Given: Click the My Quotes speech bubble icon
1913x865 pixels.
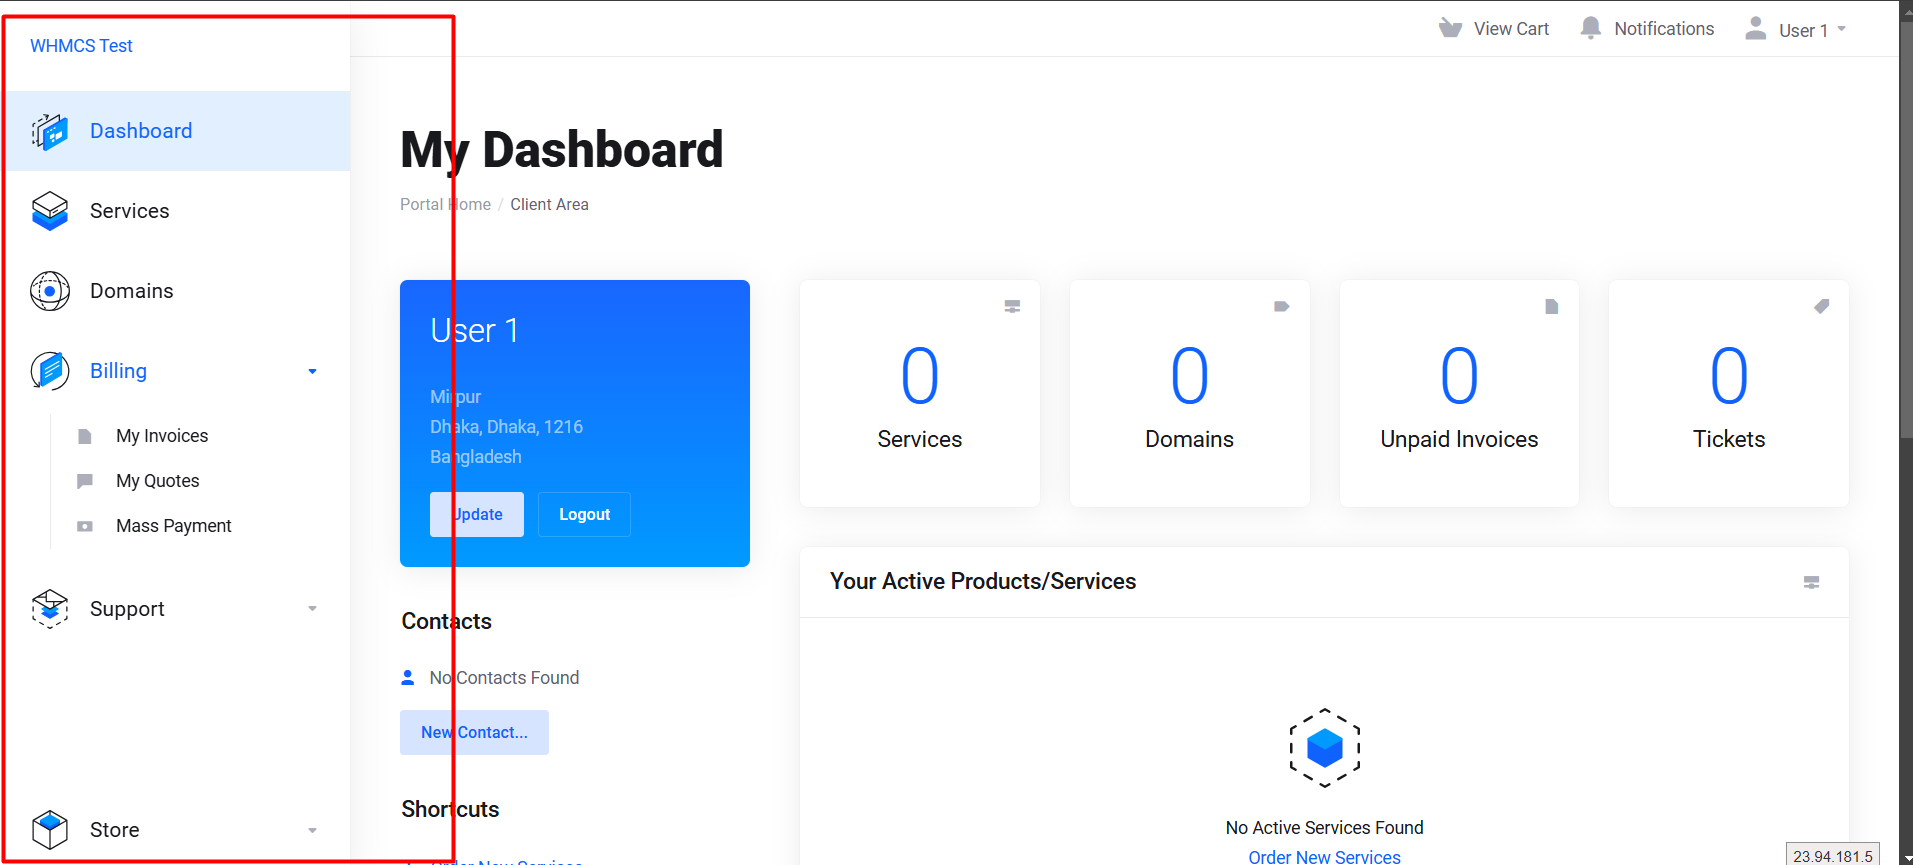Looking at the screenshot, I should 85,481.
